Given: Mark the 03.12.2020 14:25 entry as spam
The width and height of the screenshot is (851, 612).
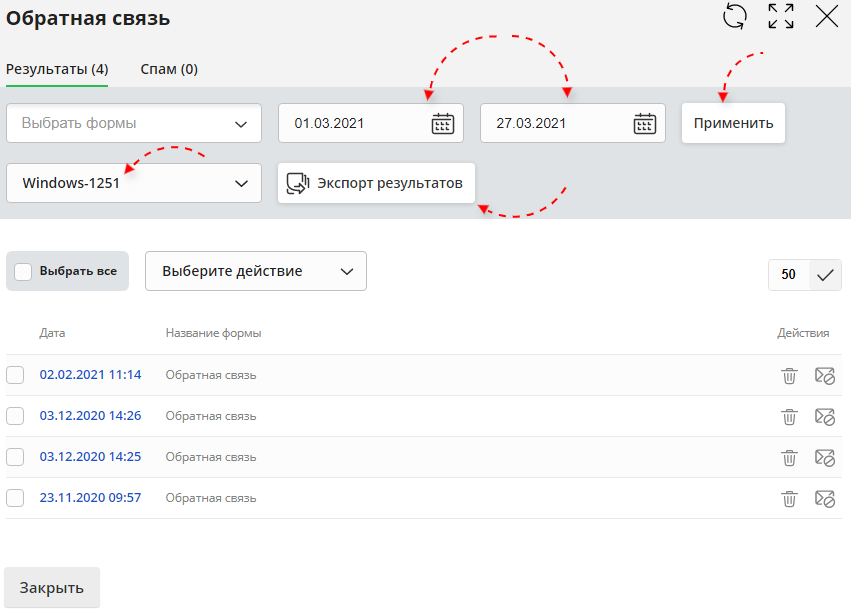Looking at the screenshot, I should click(825, 457).
